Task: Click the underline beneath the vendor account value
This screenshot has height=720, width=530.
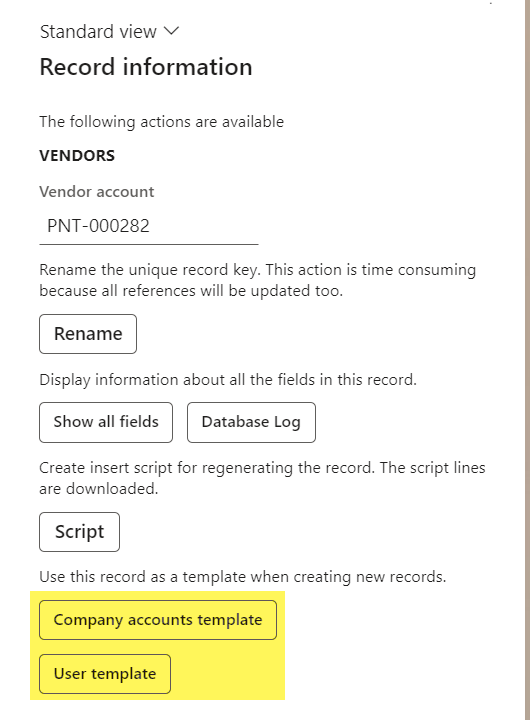Action: pos(149,245)
